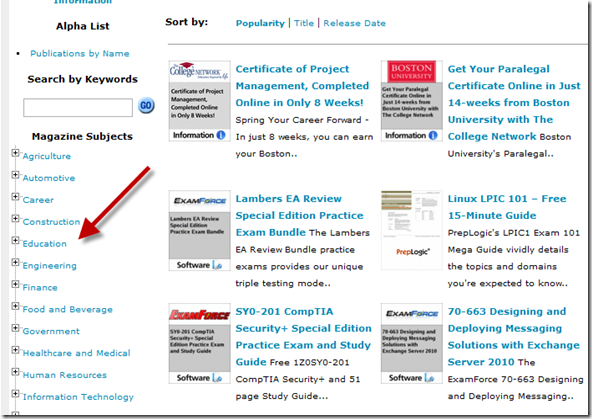This screenshot has height=419, width=592.
Task: Select the Engineering subject link
Action: 49,266
